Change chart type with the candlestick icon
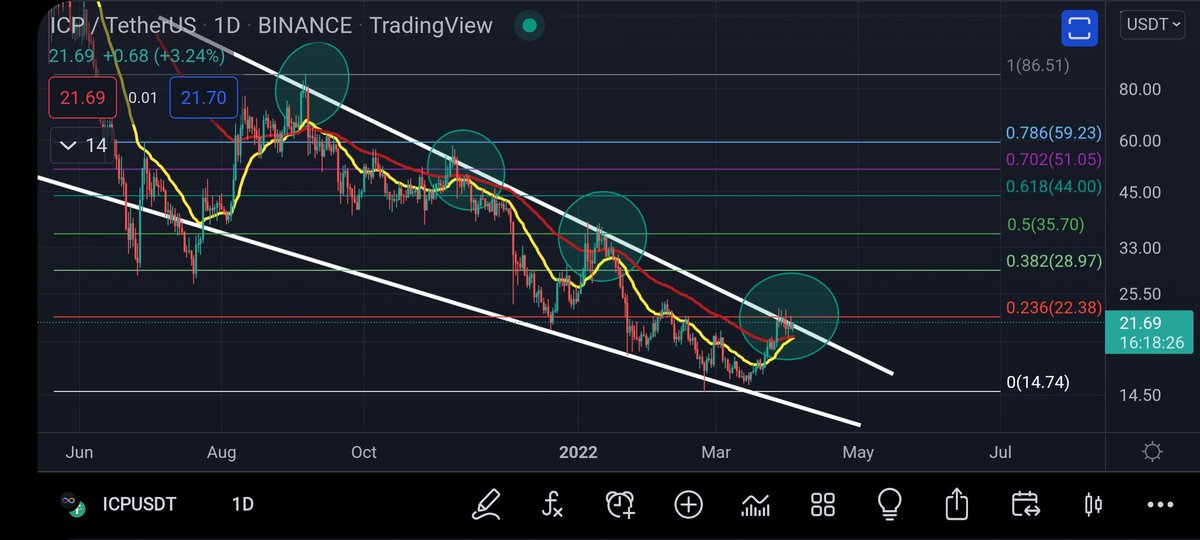 1093,504
